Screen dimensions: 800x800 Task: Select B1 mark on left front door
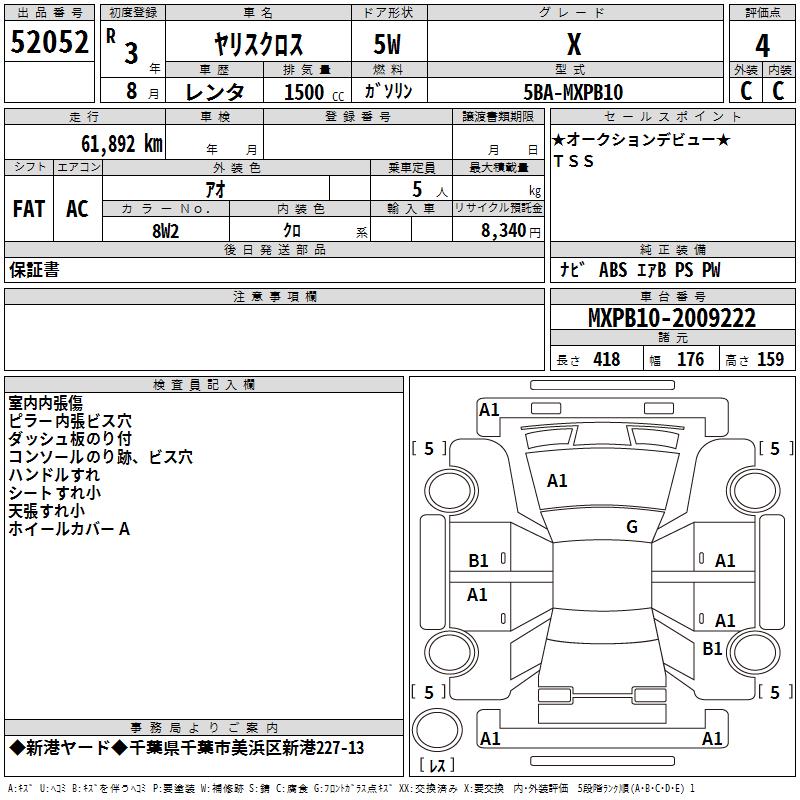click(x=478, y=561)
